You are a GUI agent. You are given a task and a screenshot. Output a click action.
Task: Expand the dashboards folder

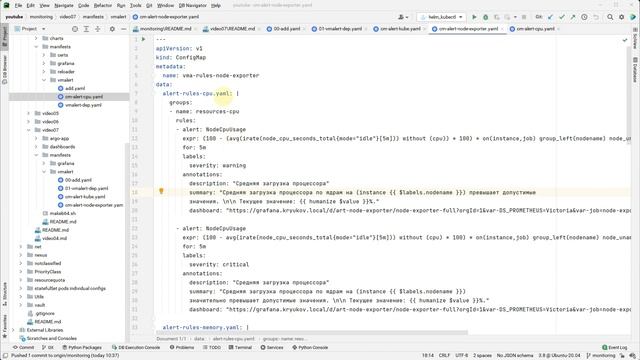point(36,147)
